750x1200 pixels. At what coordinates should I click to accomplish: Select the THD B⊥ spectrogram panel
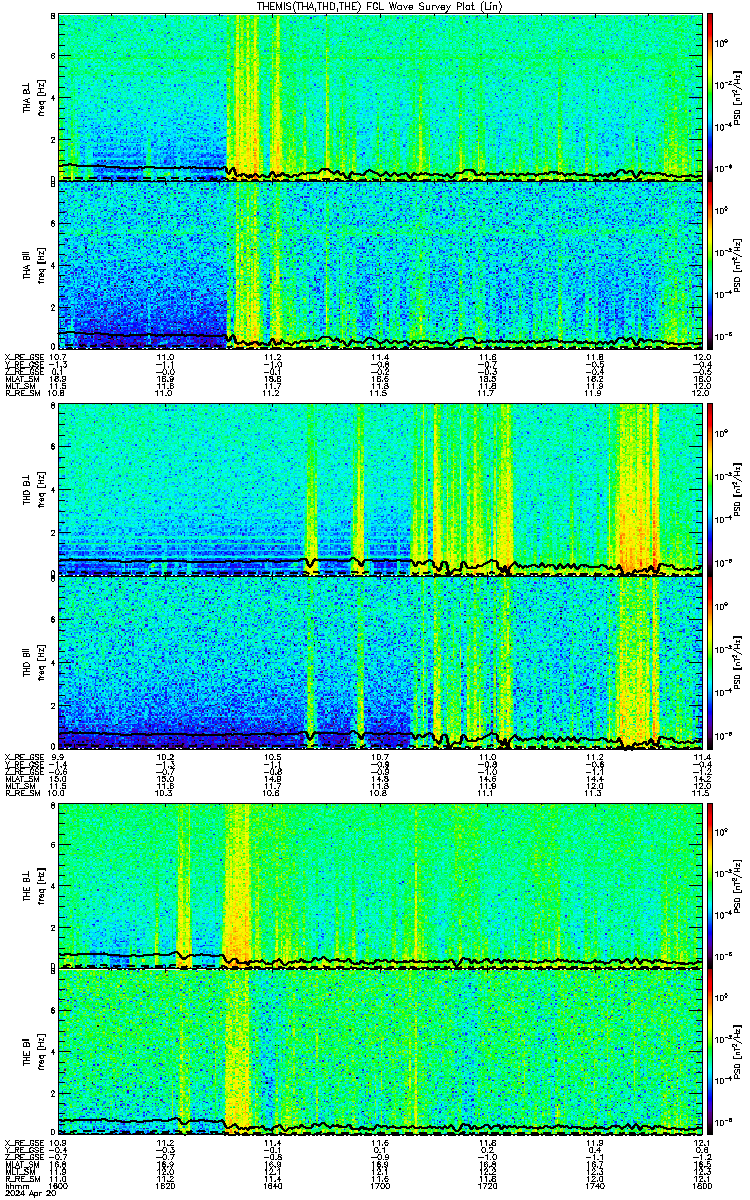tap(381, 490)
